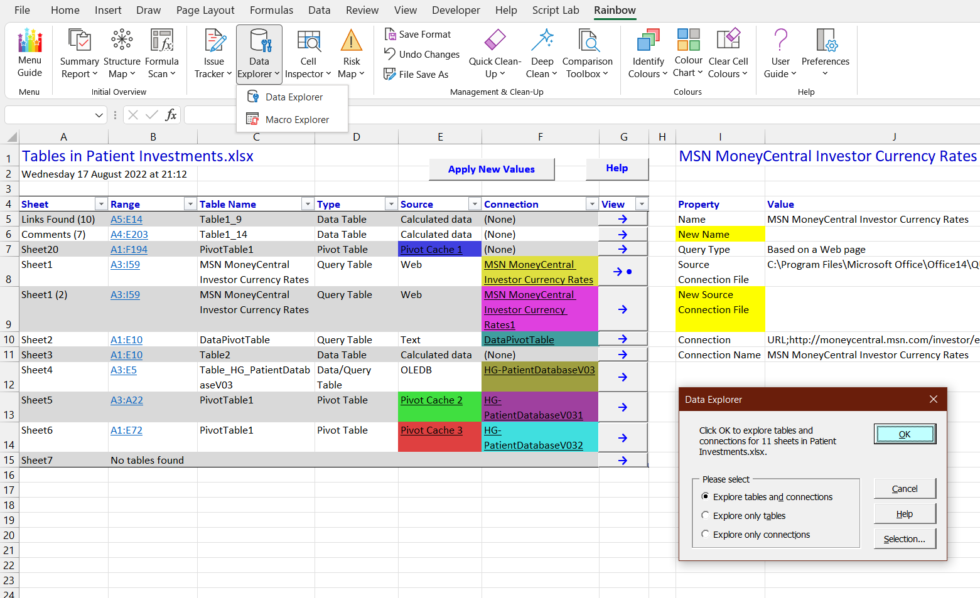Select Explore only connections radio button
The image size is (980, 598).
[706, 535]
